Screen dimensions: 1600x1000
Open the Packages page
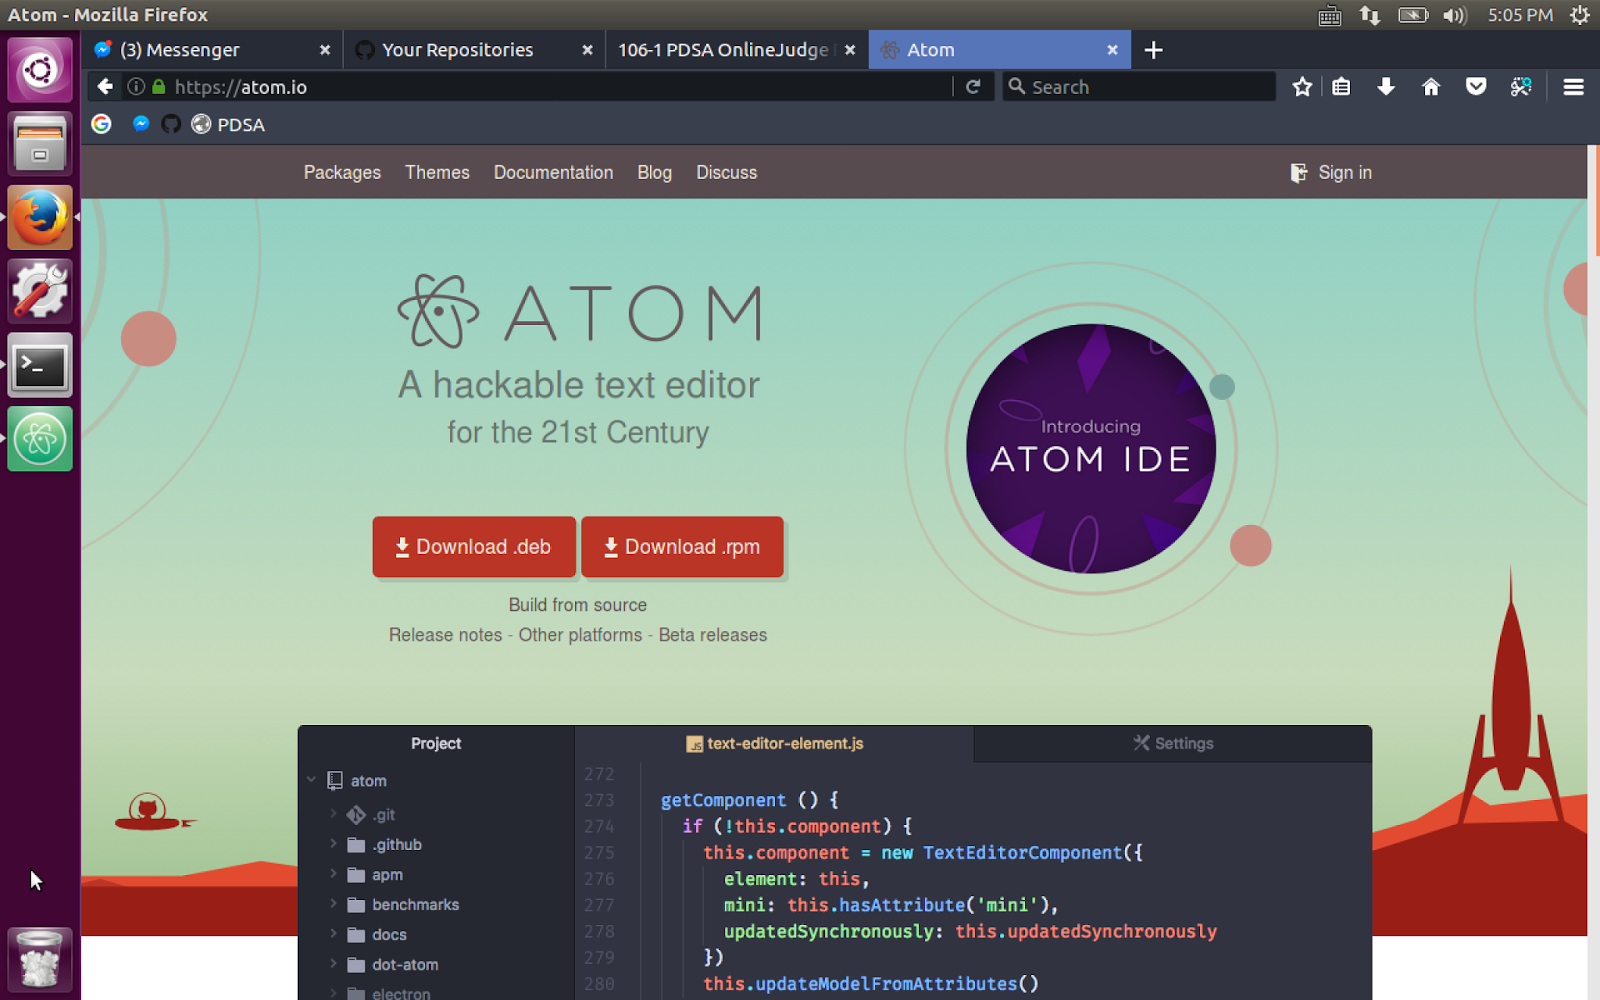tap(342, 172)
